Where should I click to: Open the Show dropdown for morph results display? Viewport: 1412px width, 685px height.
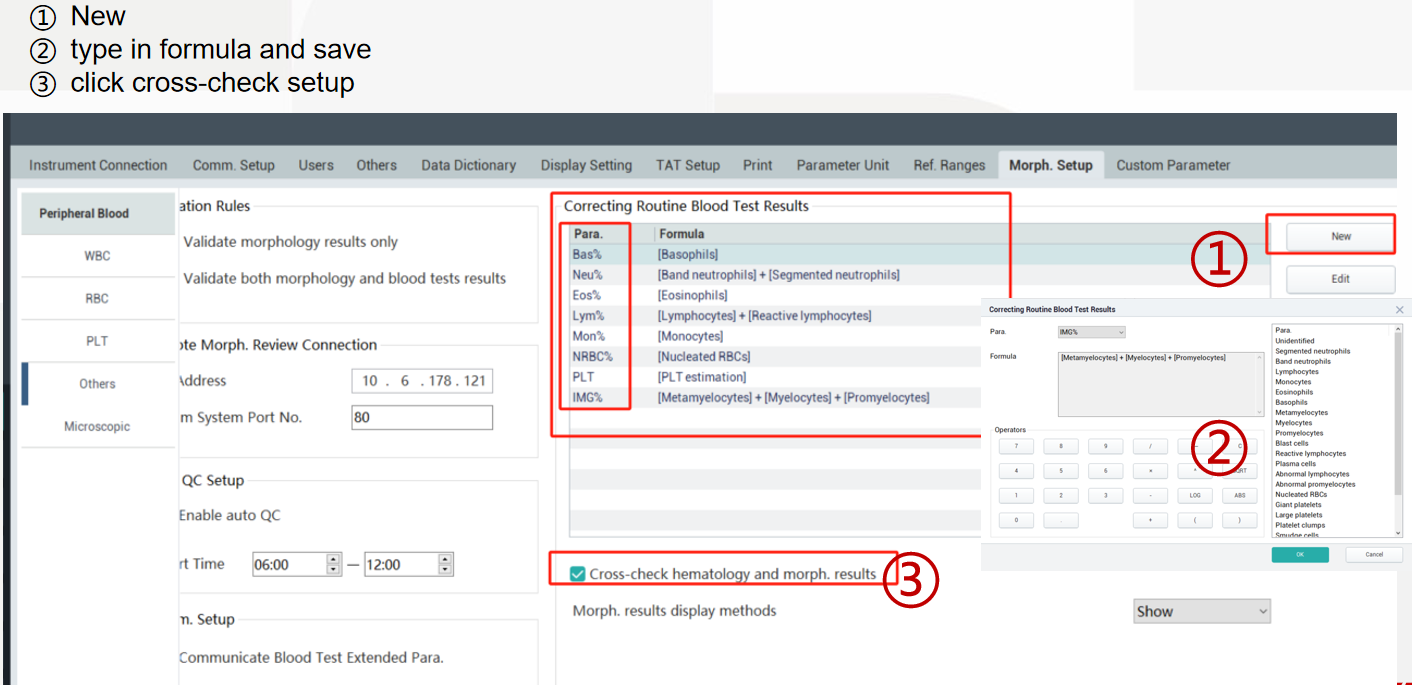pos(1201,610)
